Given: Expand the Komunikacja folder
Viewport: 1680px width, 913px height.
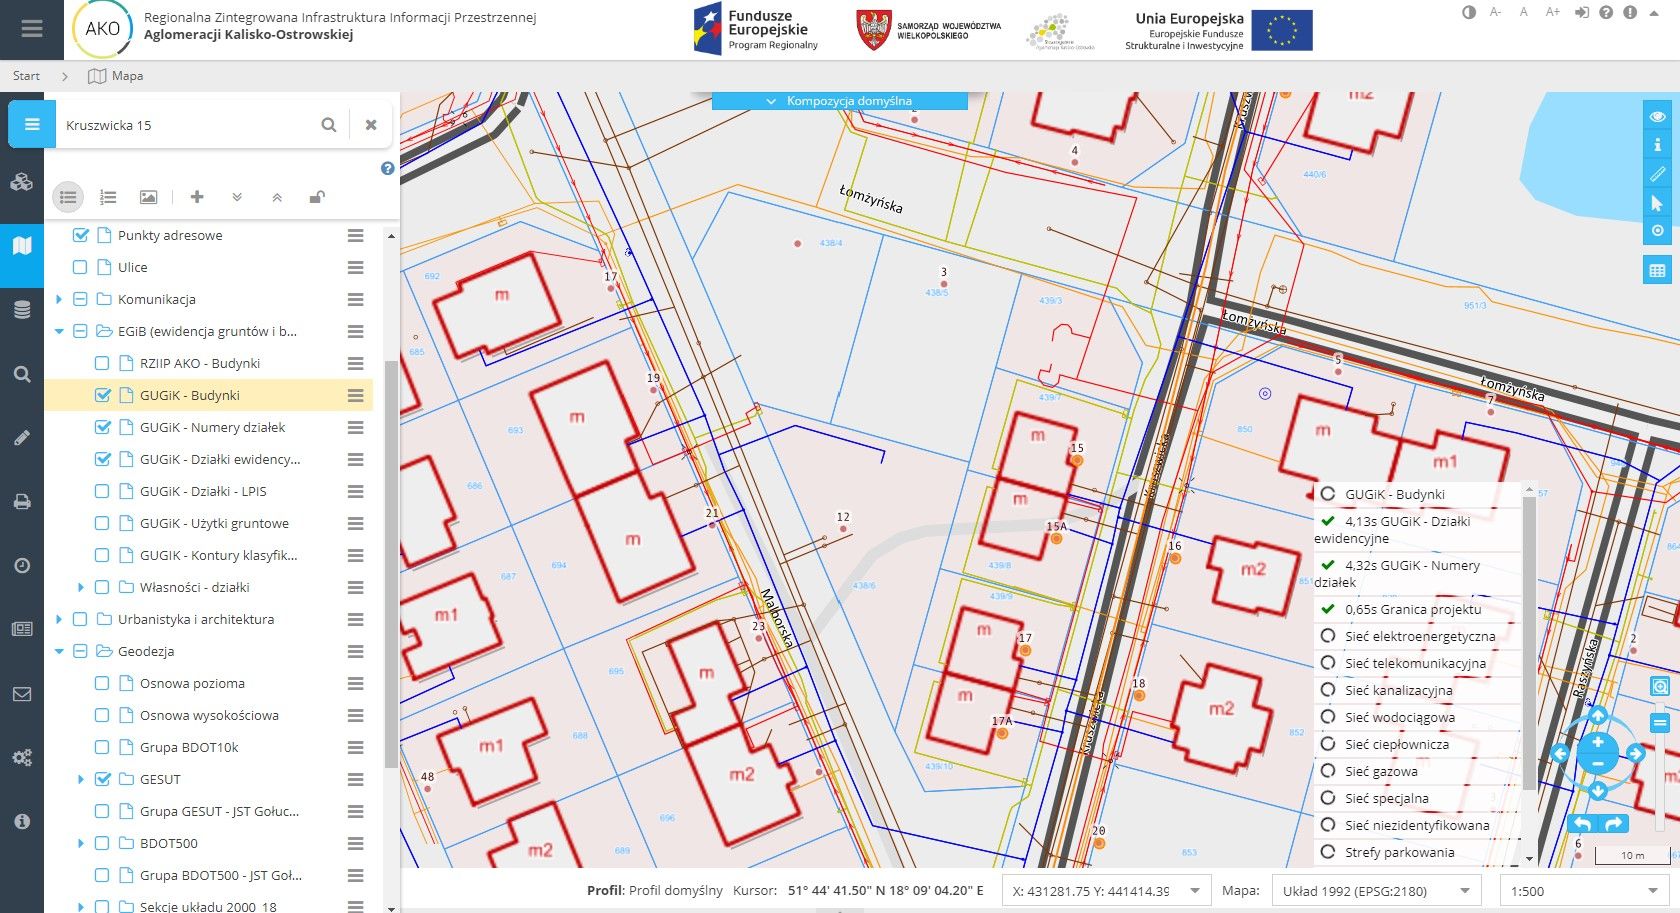Looking at the screenshot, I should (x=59, y=299).
